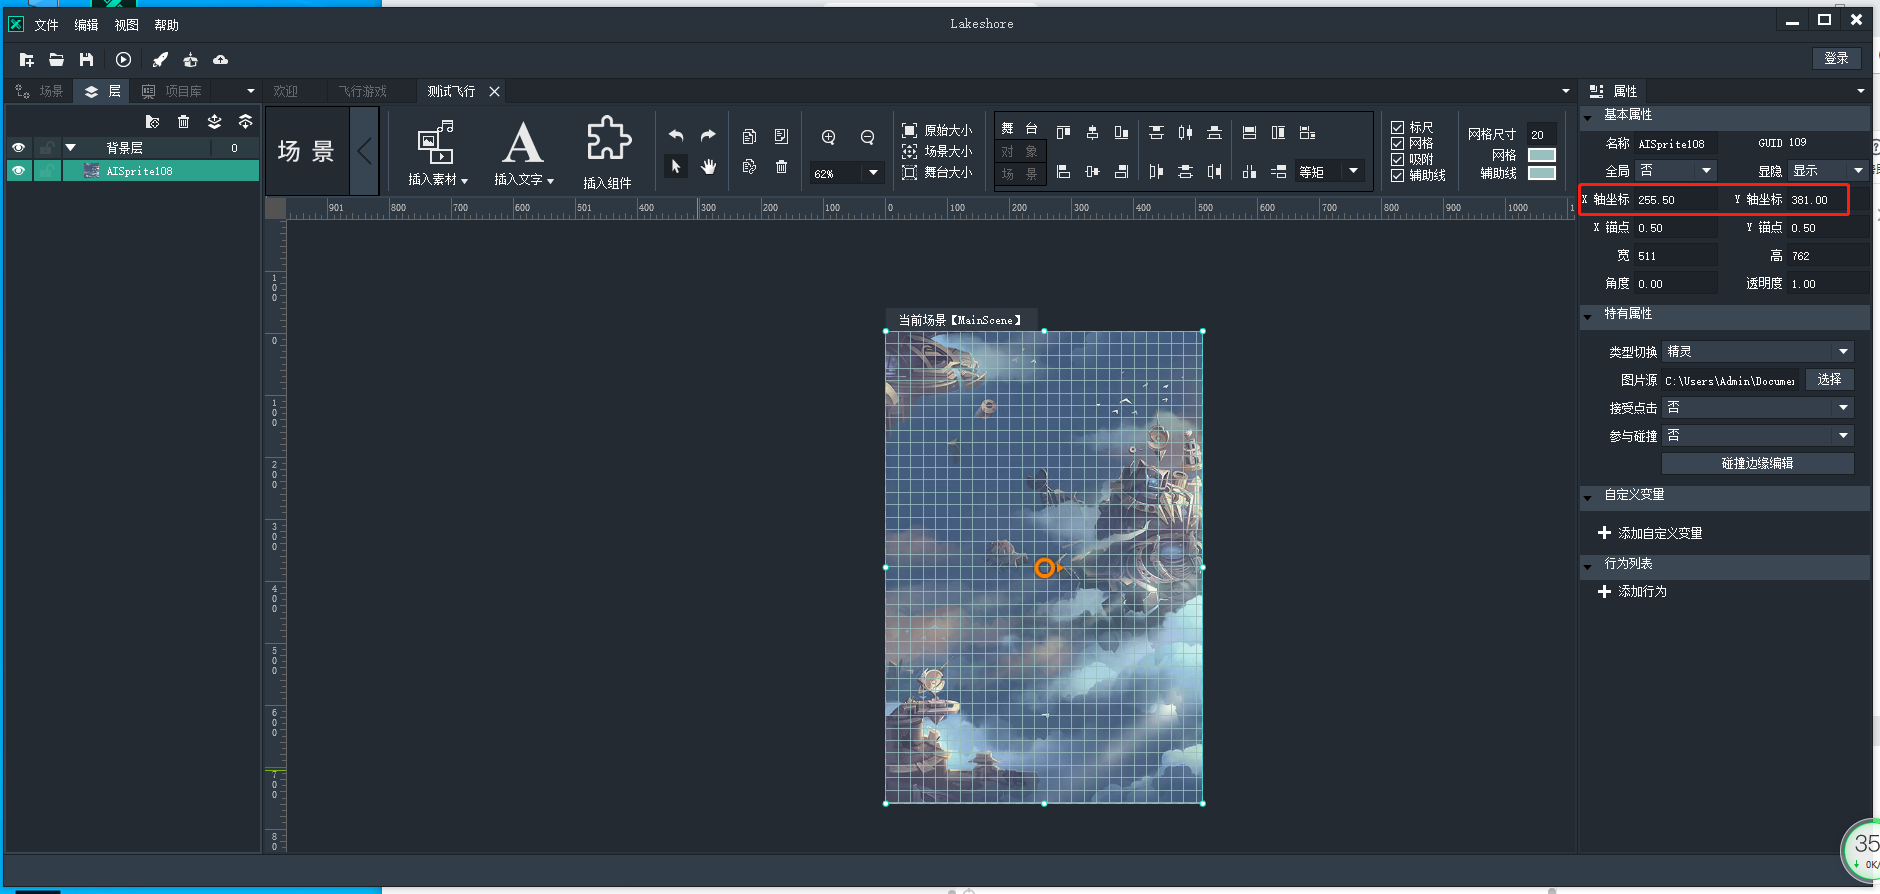Click the package export icon

[x=190, y=60]
